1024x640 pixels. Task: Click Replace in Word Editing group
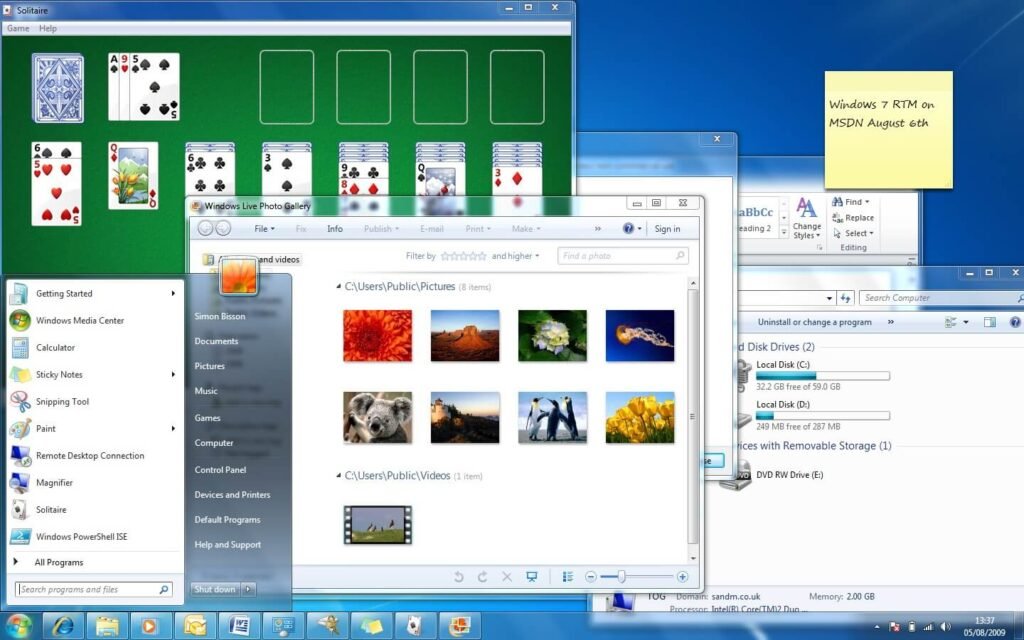pos(853,217)
